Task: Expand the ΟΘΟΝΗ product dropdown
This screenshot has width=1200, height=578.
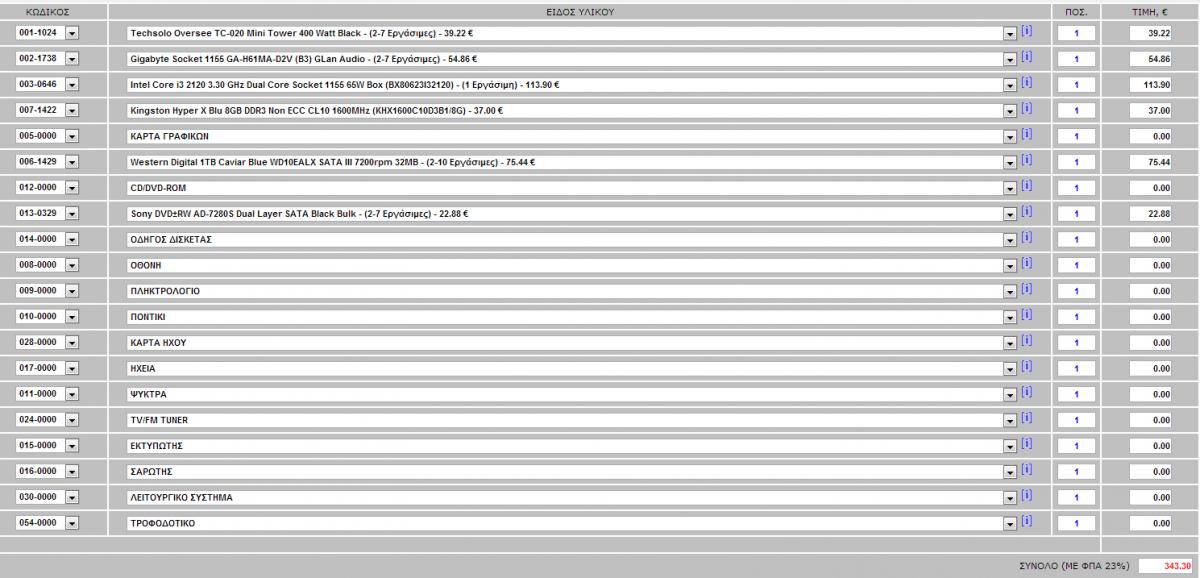Action: [x=1009, y=265]
